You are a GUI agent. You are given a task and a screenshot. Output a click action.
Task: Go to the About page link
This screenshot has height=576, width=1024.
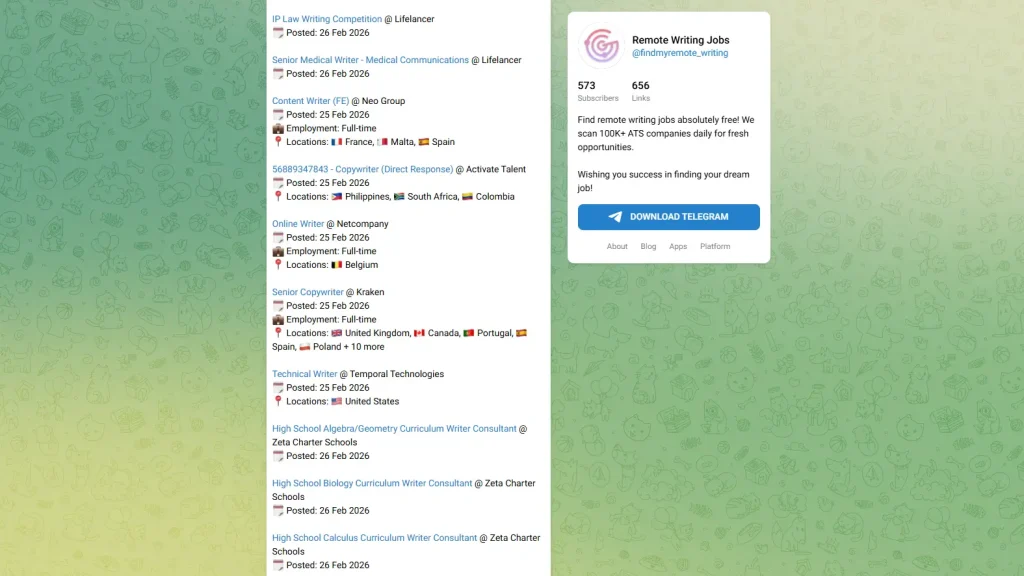(x=616, y=247)
